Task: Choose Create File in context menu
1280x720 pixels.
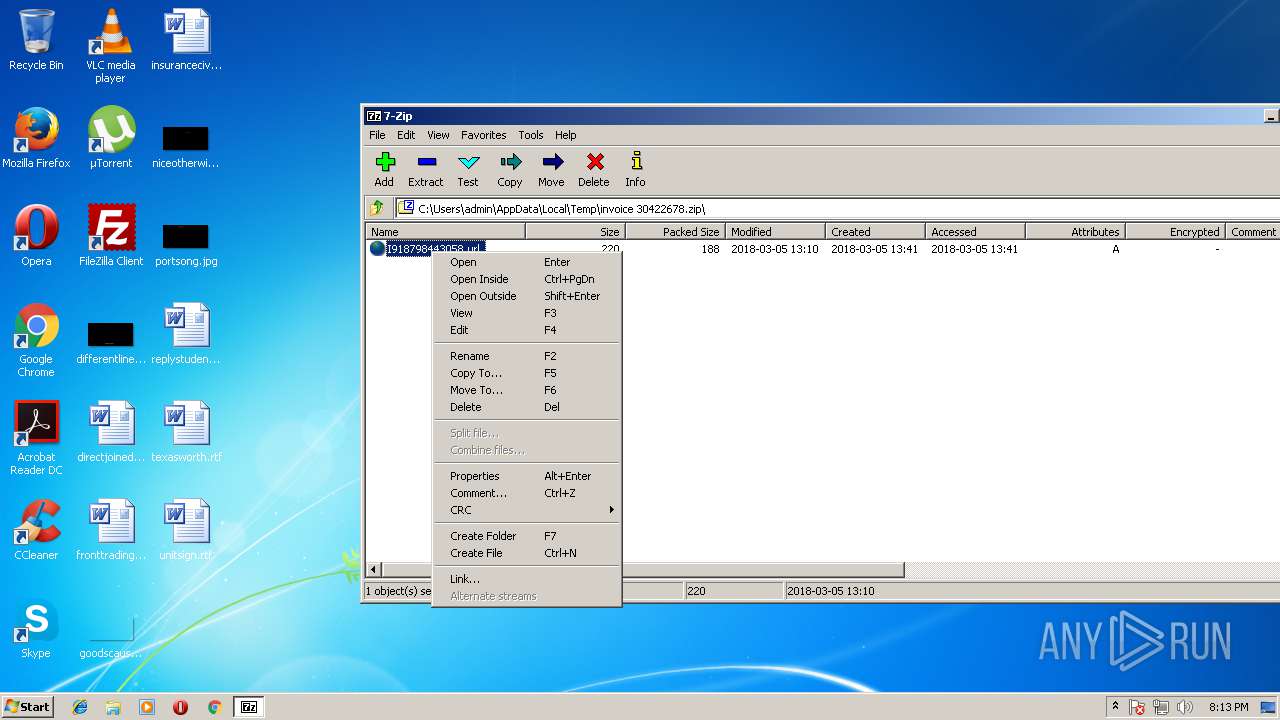Action: pos(527,553)
